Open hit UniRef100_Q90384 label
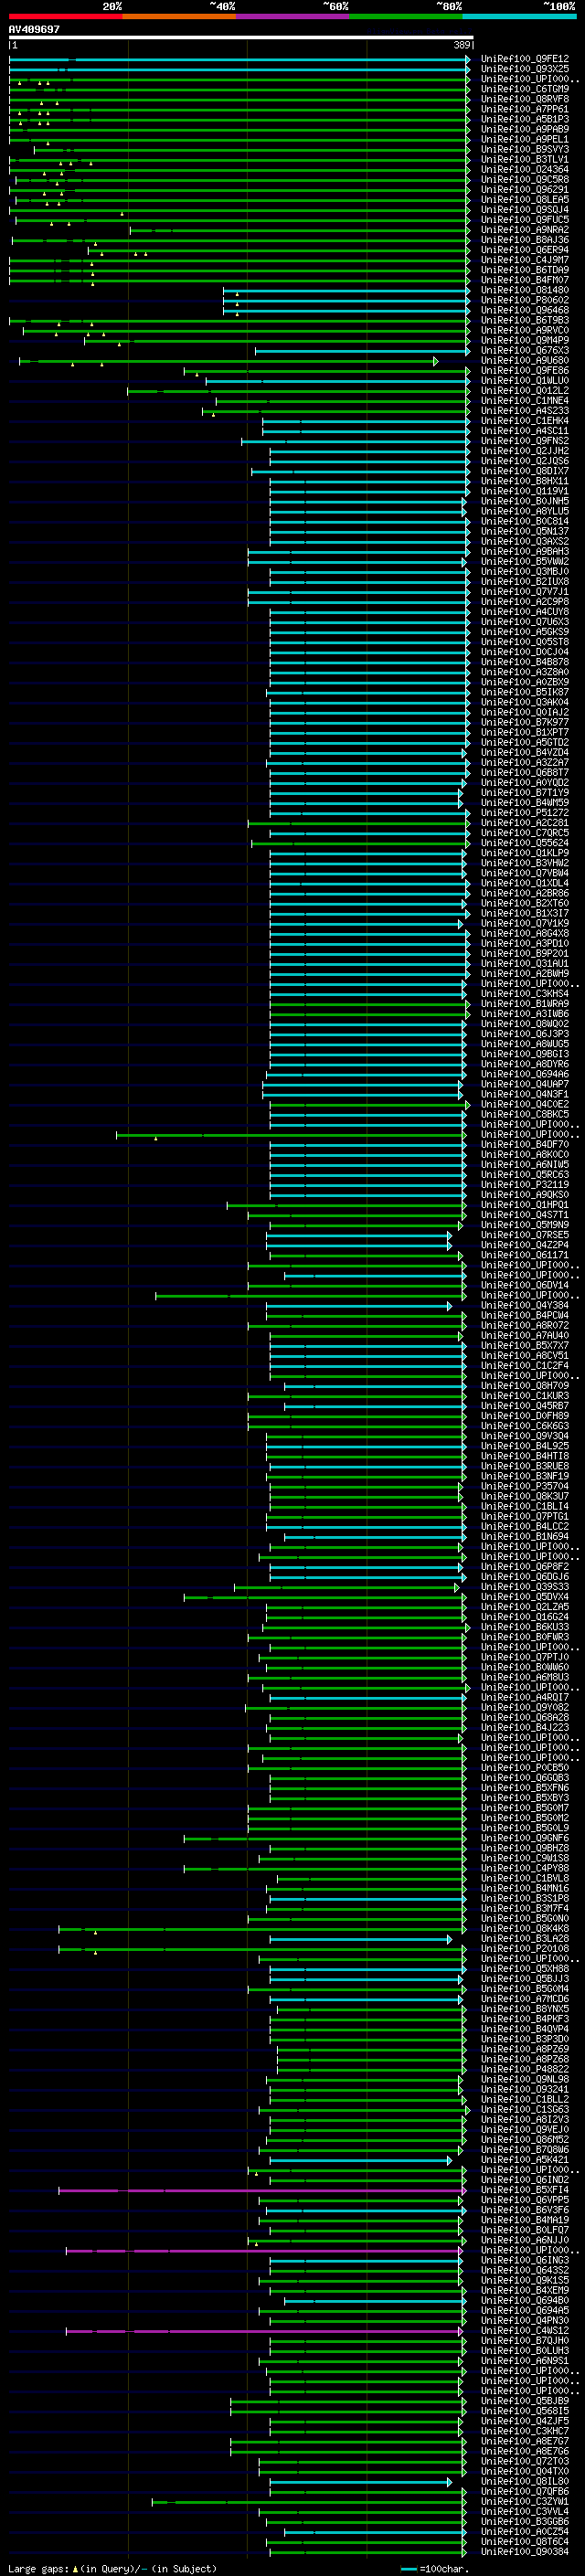The image size is (585, 2576). (524, 2552)
